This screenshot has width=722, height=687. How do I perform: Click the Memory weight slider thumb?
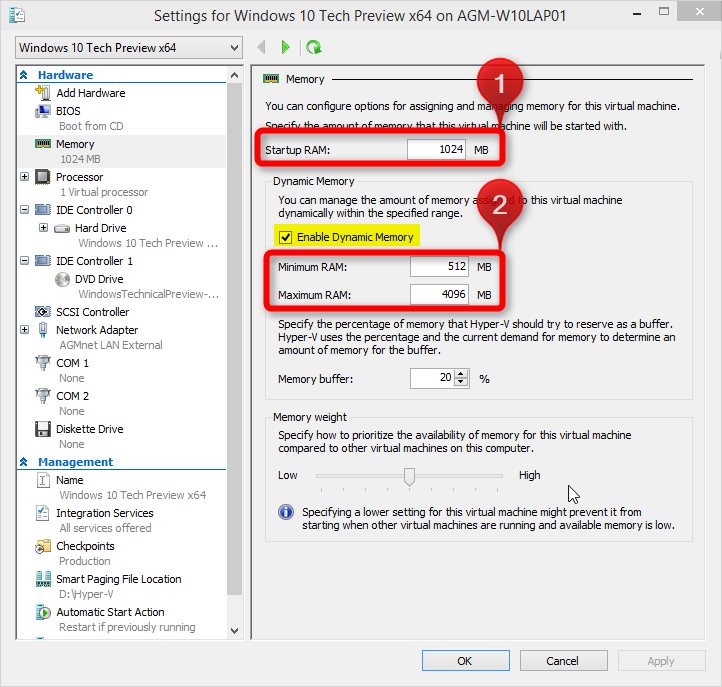(x=409, y=477)
